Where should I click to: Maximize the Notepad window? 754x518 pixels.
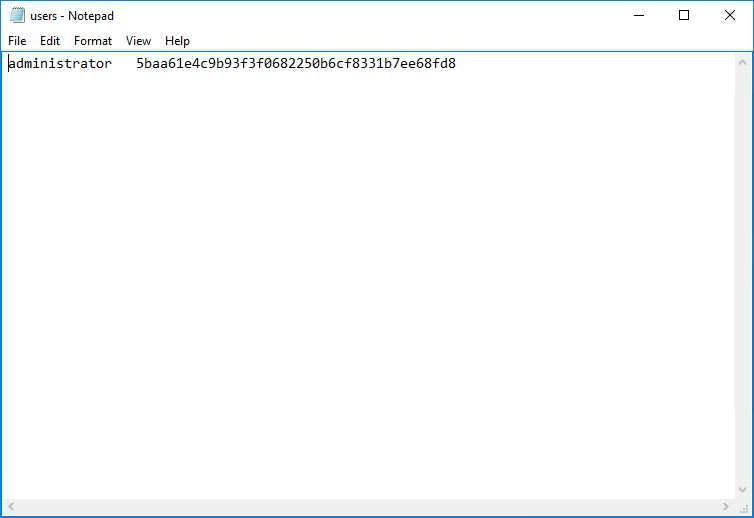point(684,15)
